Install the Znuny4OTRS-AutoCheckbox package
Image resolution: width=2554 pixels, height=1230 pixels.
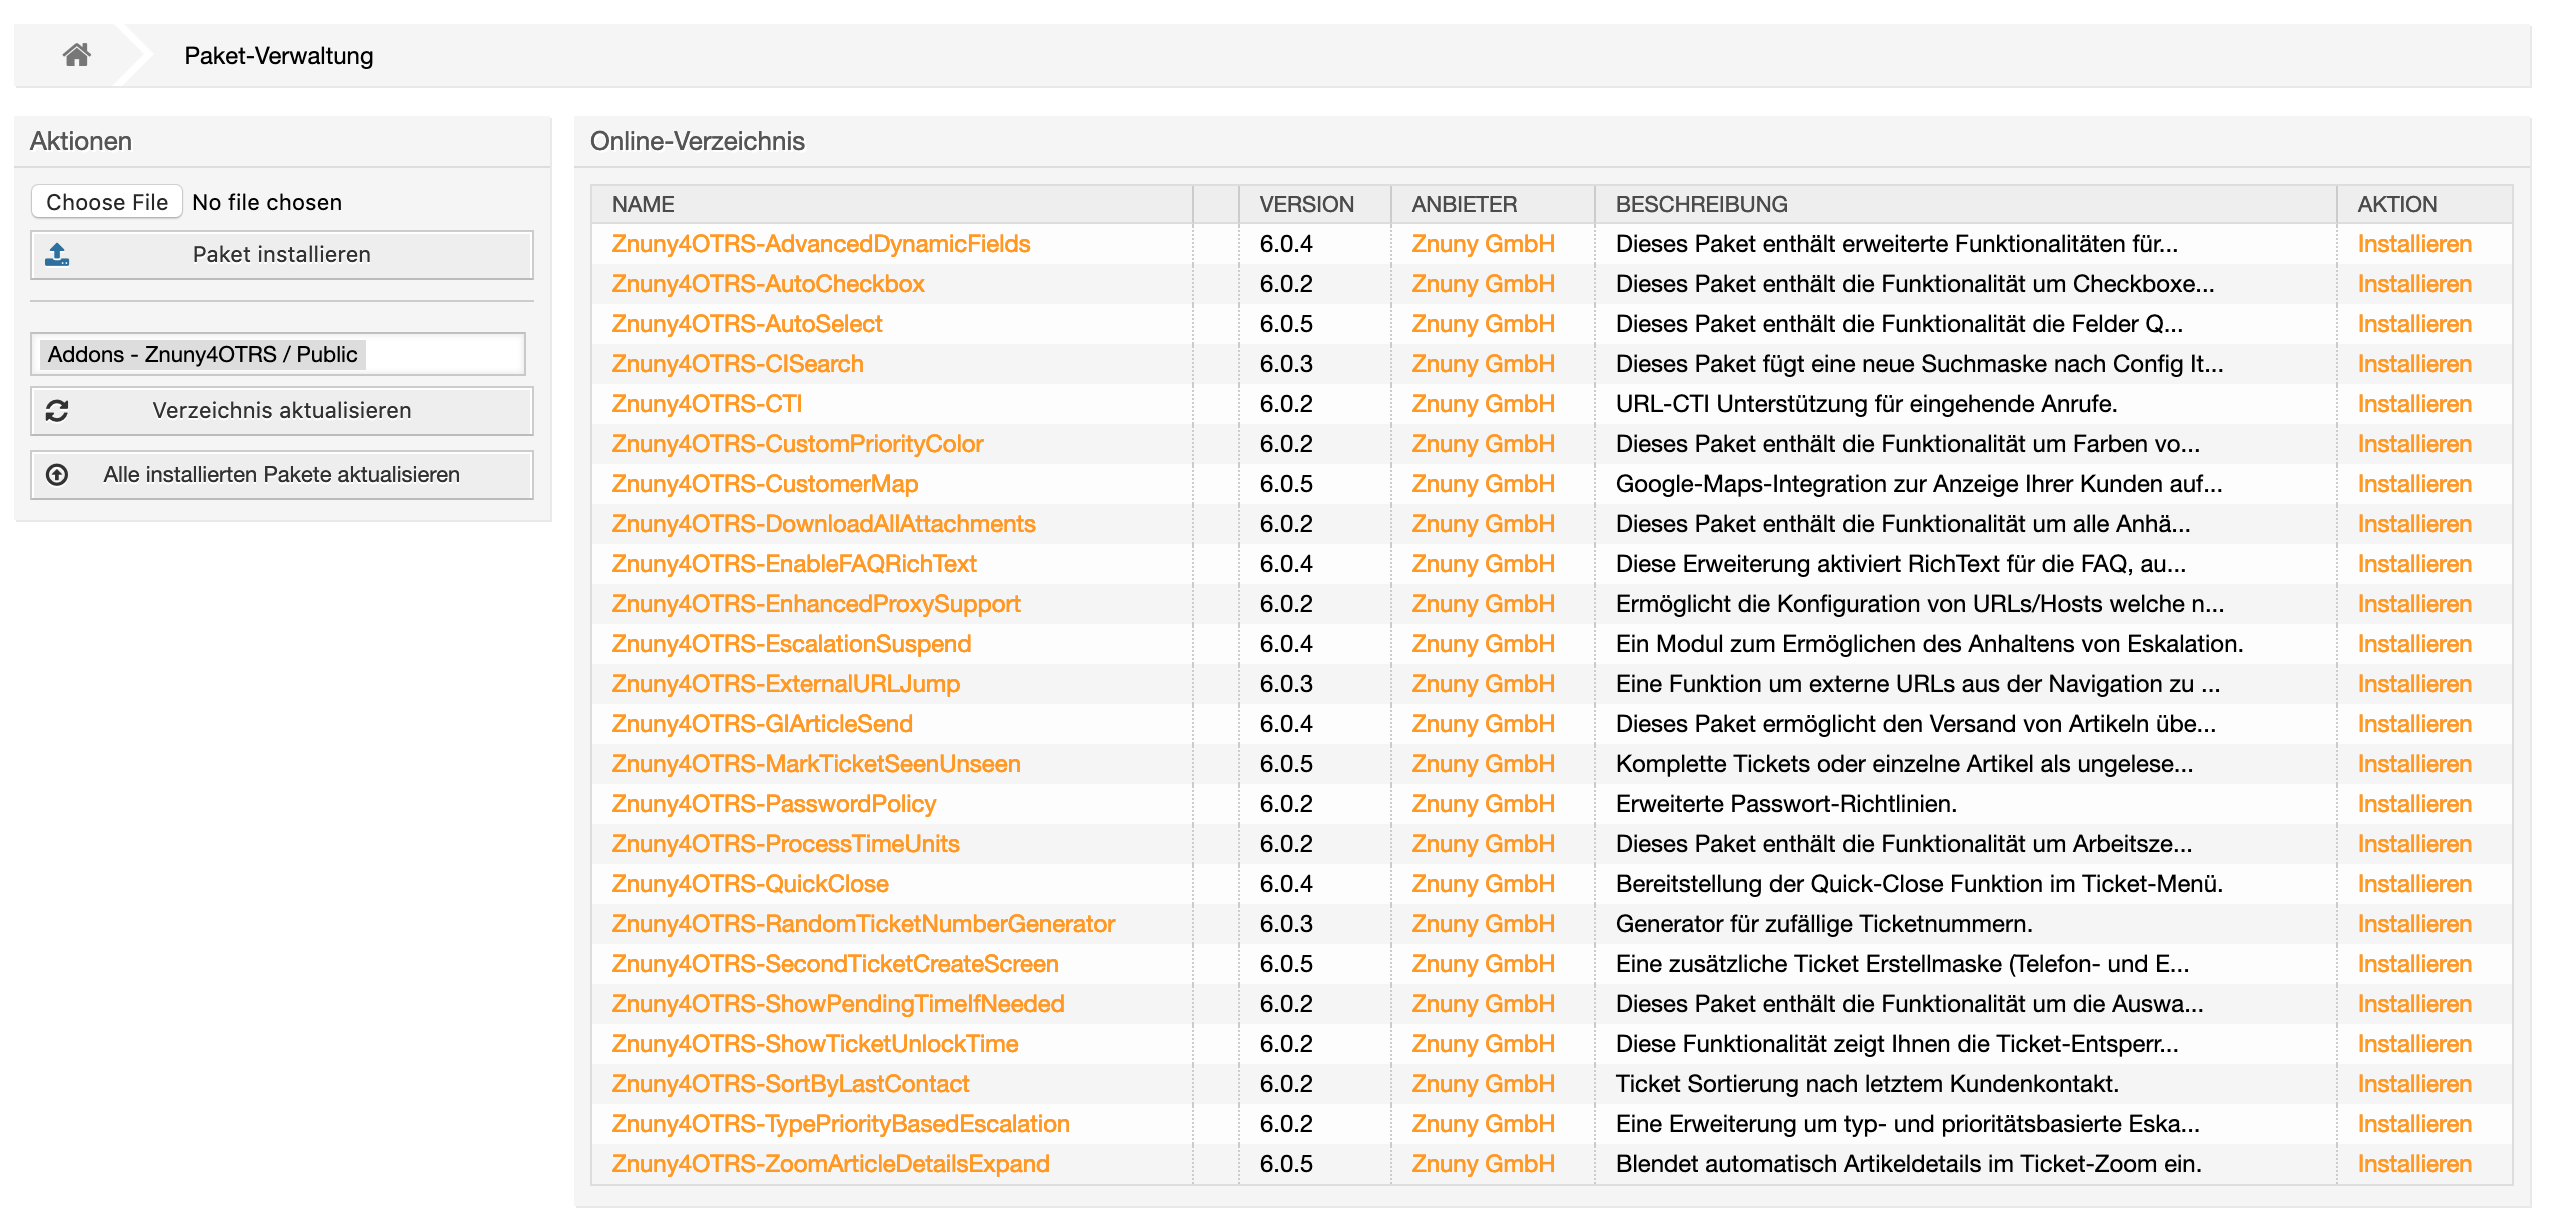point(2413,284)
